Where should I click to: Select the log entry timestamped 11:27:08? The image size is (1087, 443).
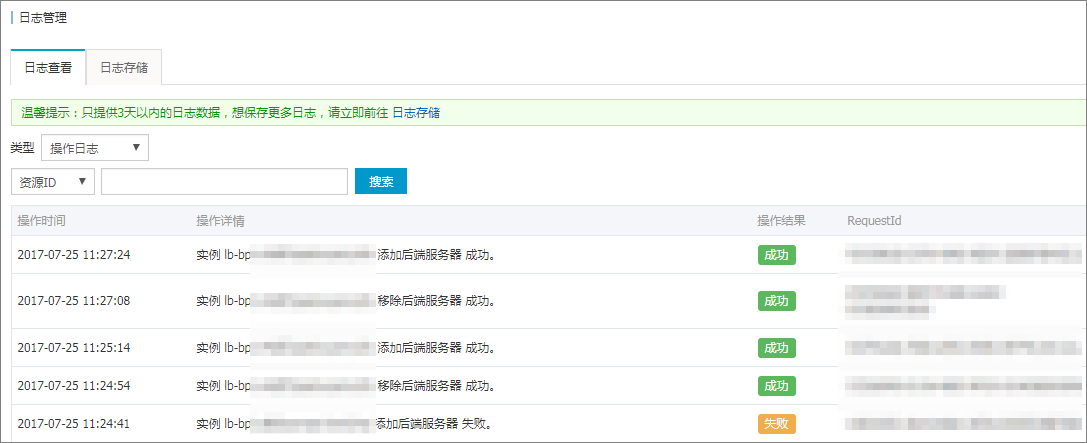[x=74, y=301]
